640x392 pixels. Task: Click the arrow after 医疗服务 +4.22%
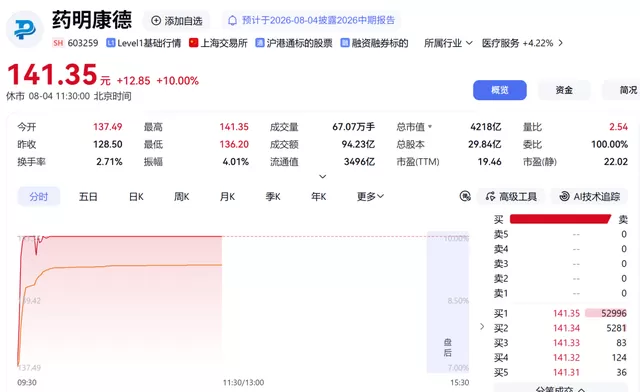coord(561,43)
